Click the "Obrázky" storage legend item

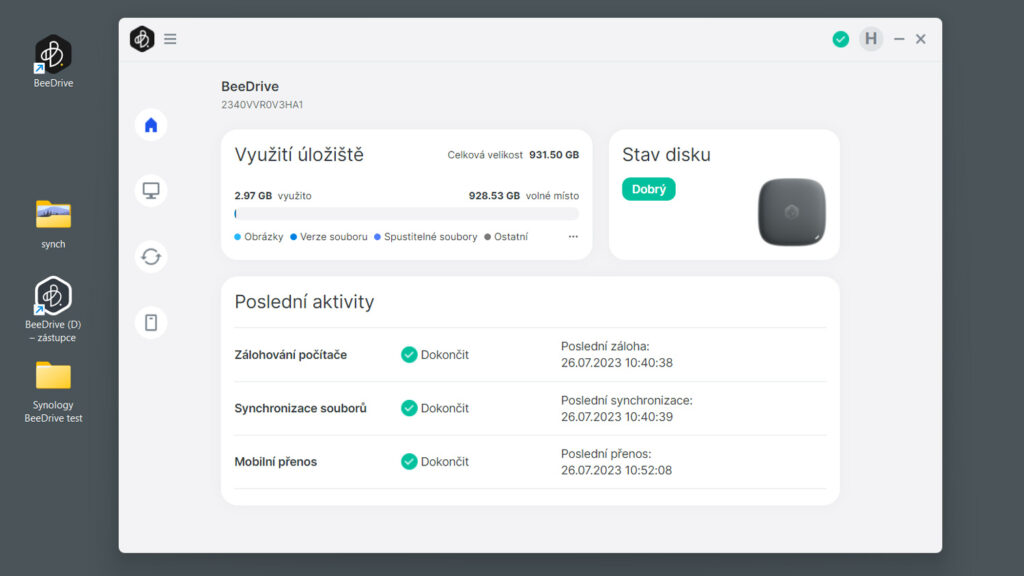259,237
